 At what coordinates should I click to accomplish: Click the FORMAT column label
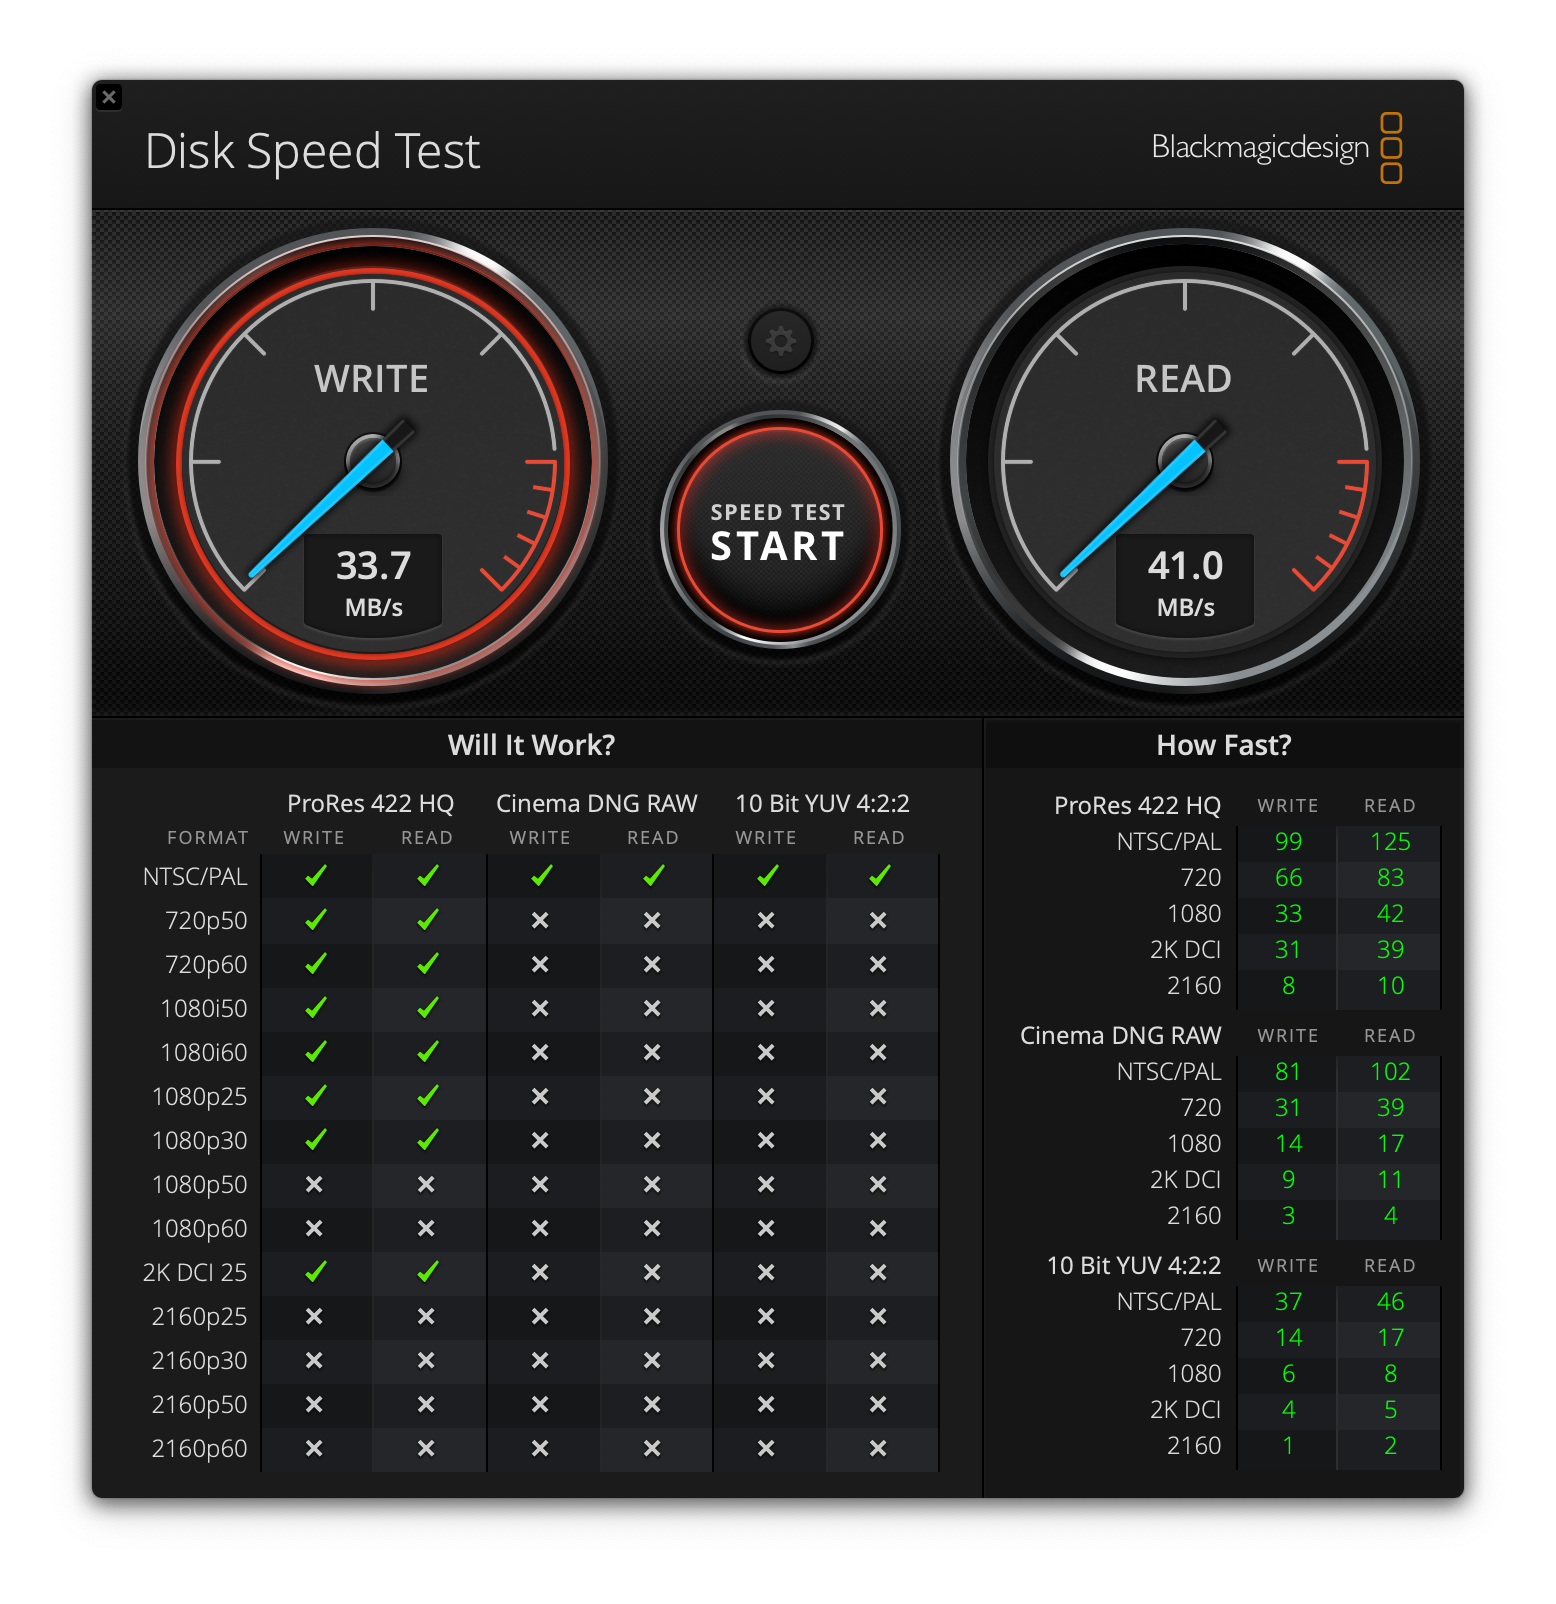tap(207, 838)
